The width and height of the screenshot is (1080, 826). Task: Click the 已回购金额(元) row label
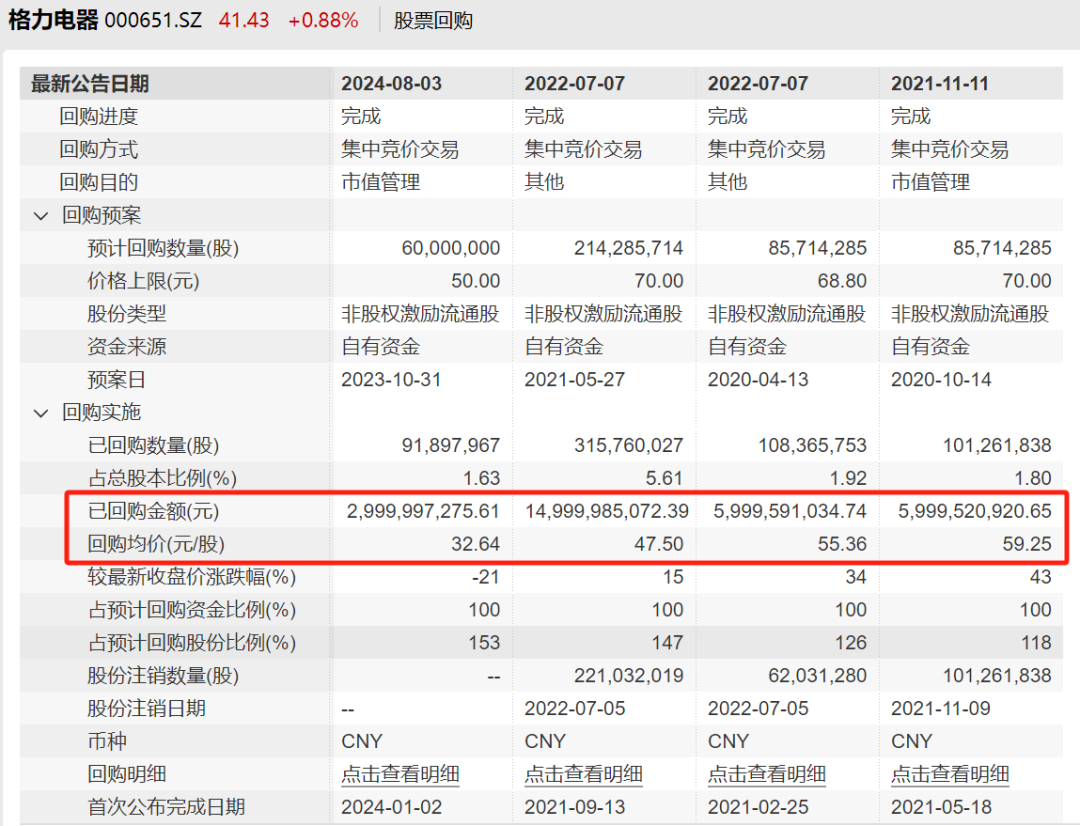click(x=153, y=511)
